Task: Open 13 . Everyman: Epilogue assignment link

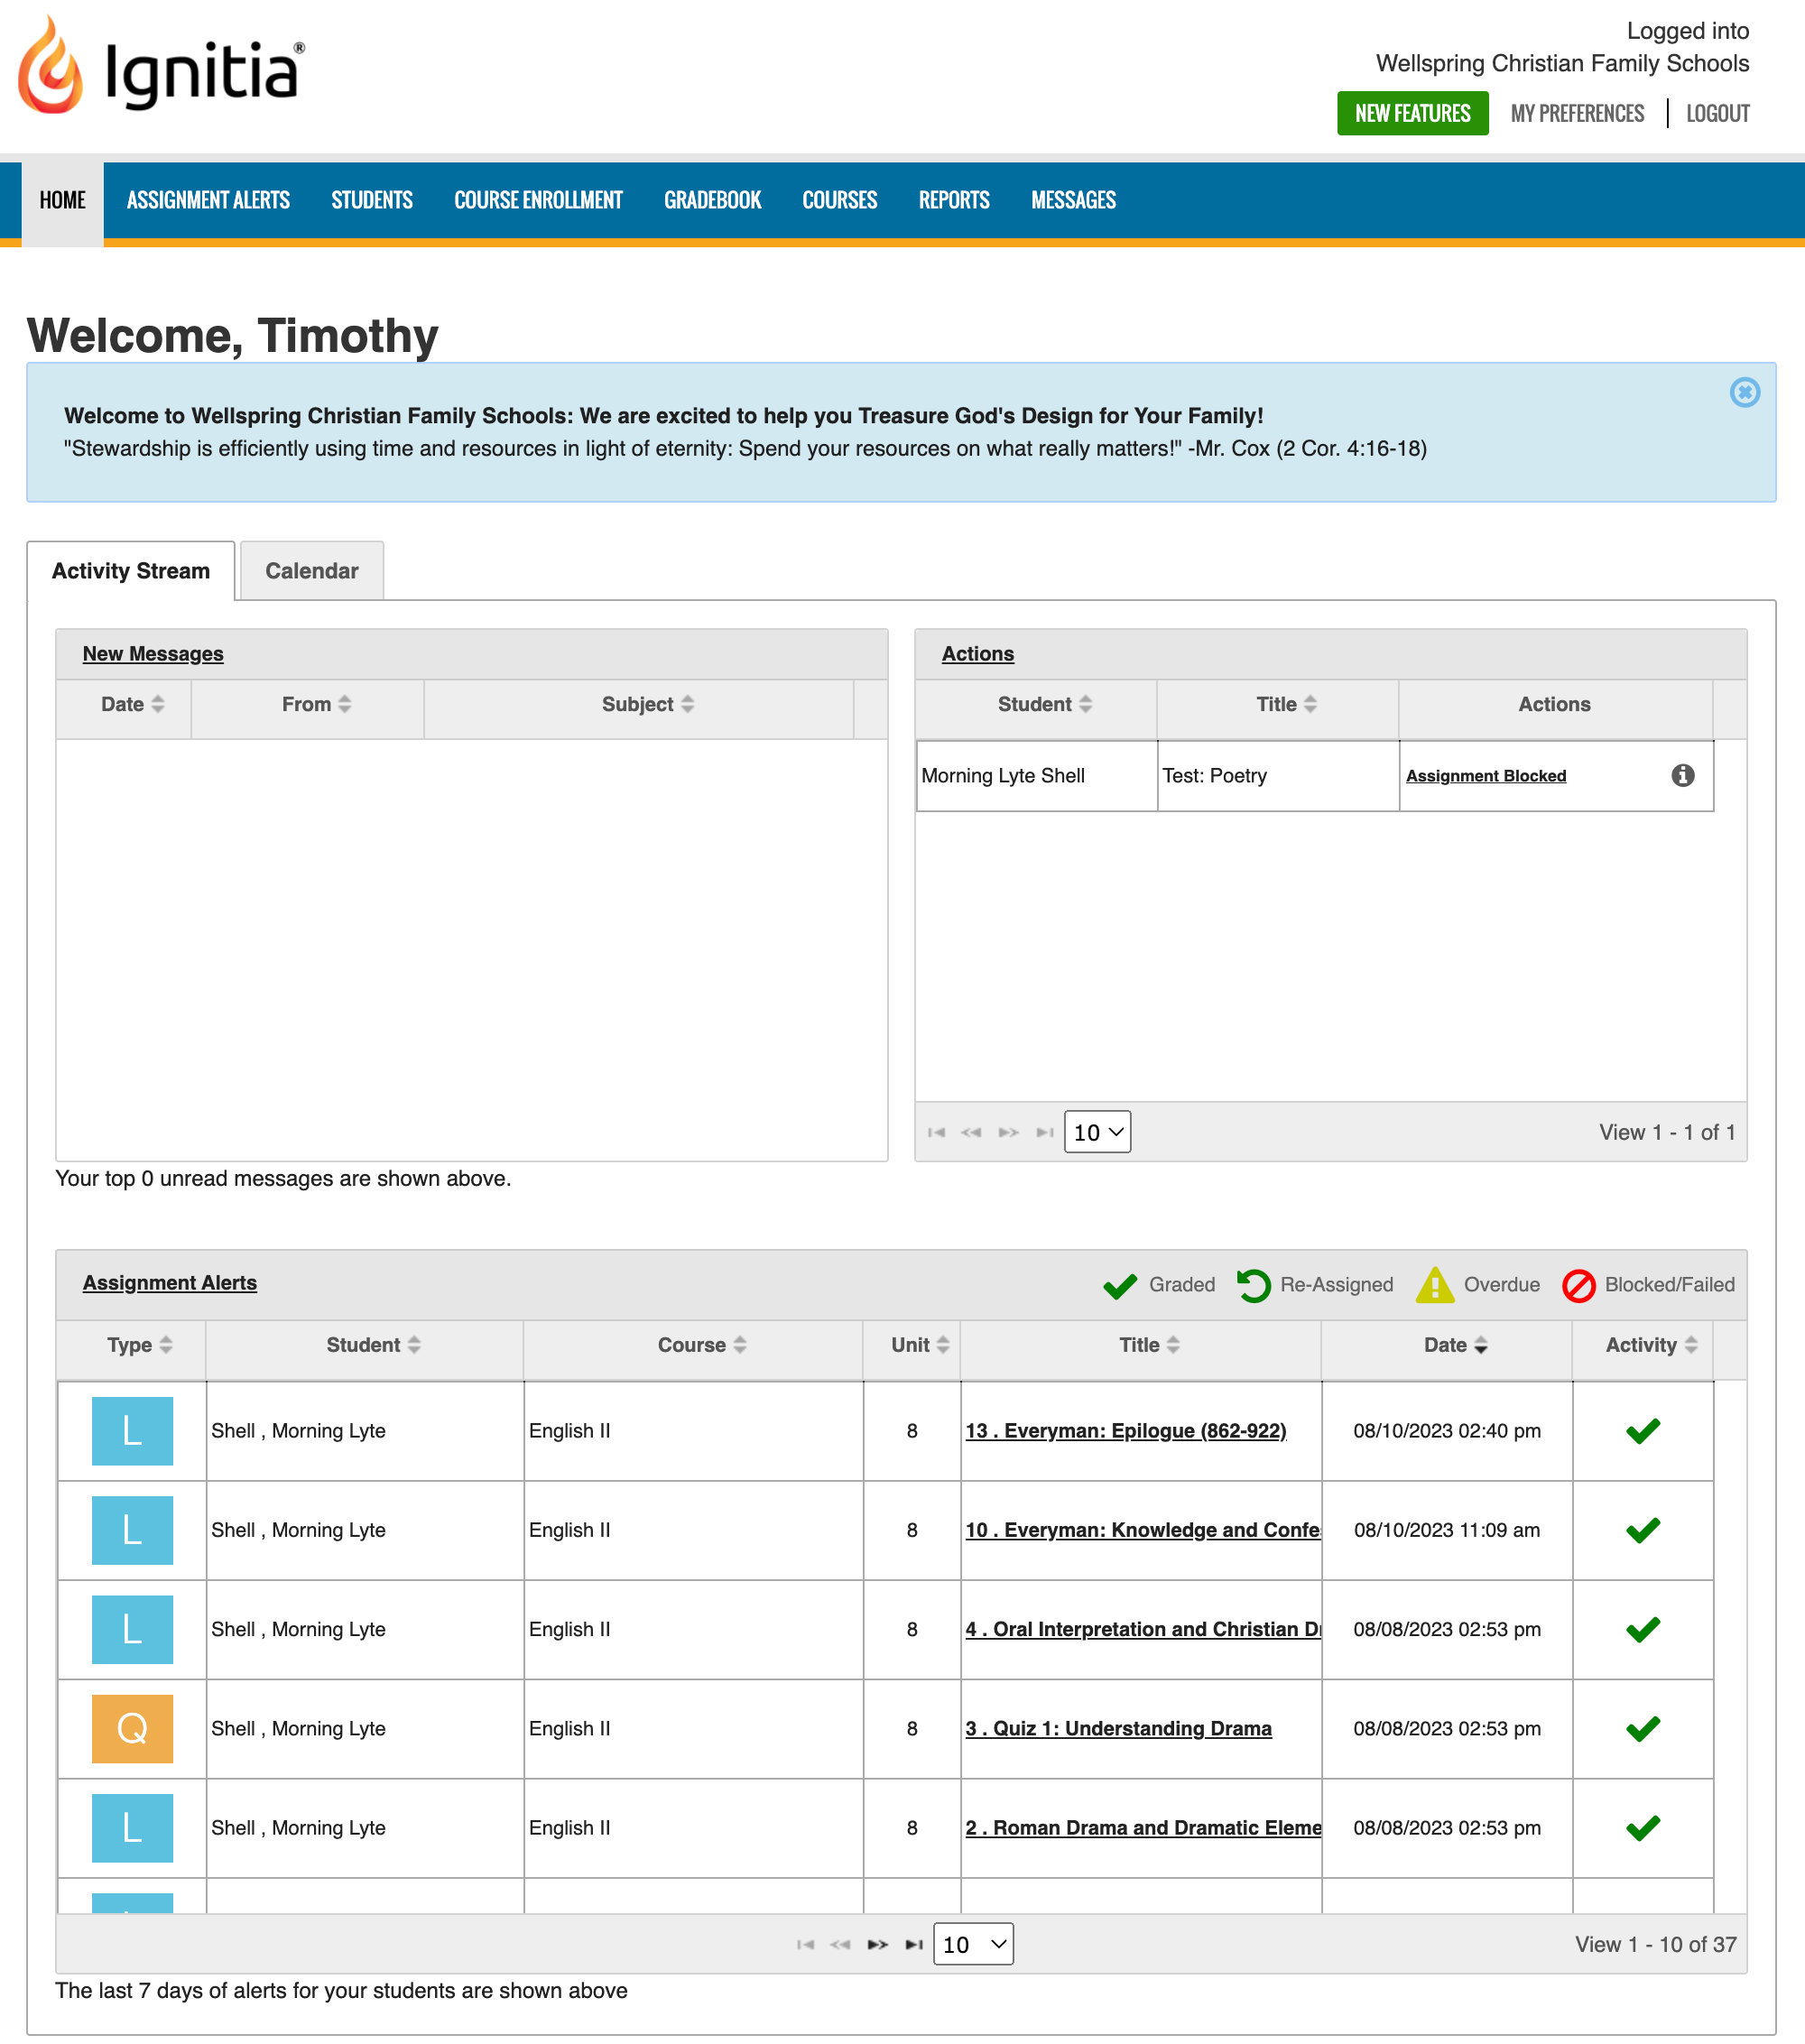Action: coord(1125,1430)
